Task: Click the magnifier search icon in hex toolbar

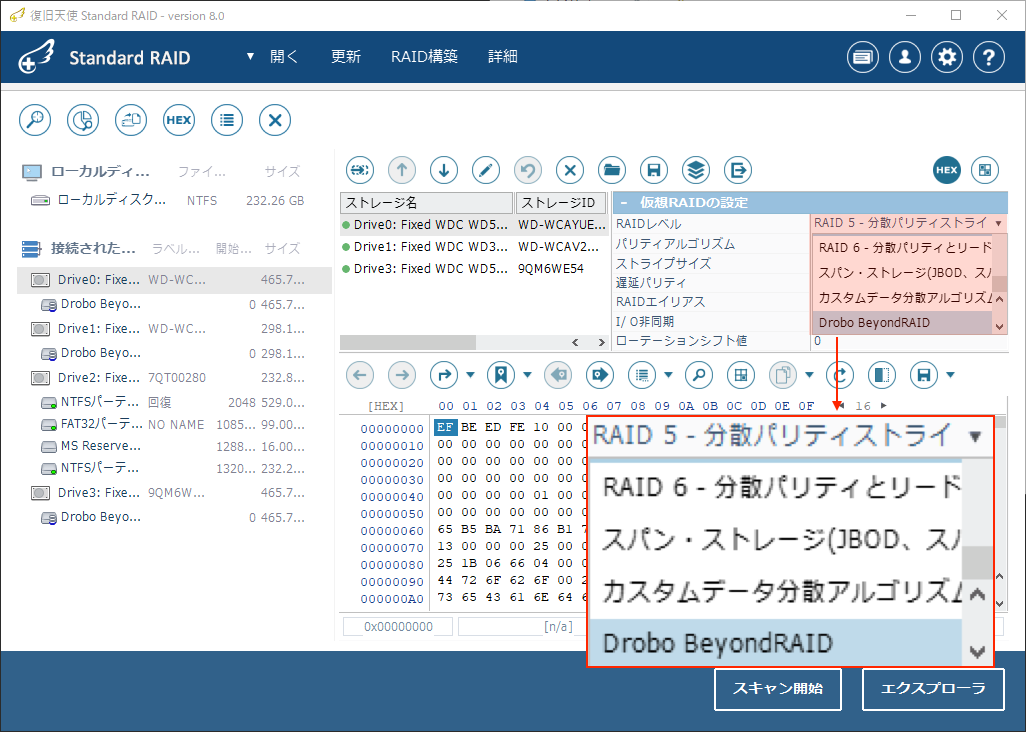Action: pyautogui.click(x=699, y=375)
